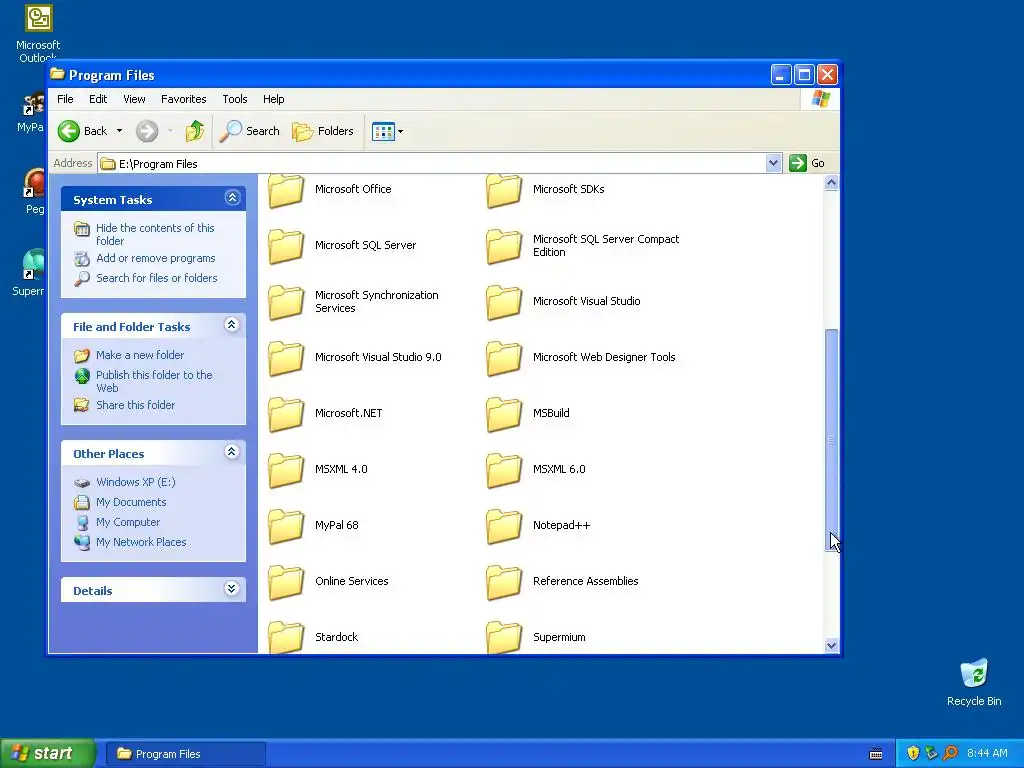
Task: Open the Views icon in toolbar
Action: coord(383,131)
